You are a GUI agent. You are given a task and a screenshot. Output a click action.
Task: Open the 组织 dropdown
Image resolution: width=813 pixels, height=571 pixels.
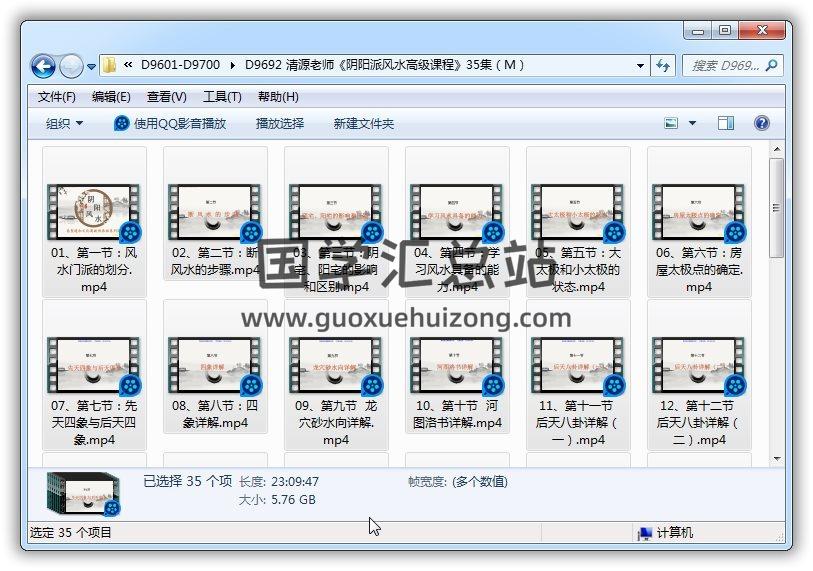(x=64, y=123)
